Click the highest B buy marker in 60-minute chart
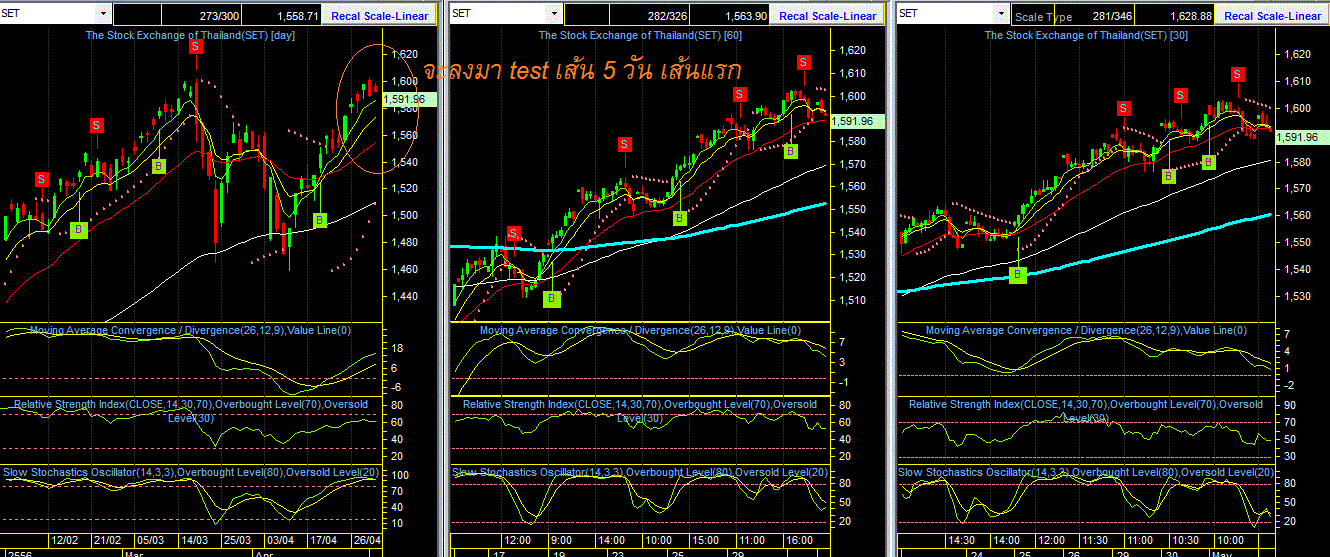The height and width of the screenshot is (557, 1330). point(790,151)
